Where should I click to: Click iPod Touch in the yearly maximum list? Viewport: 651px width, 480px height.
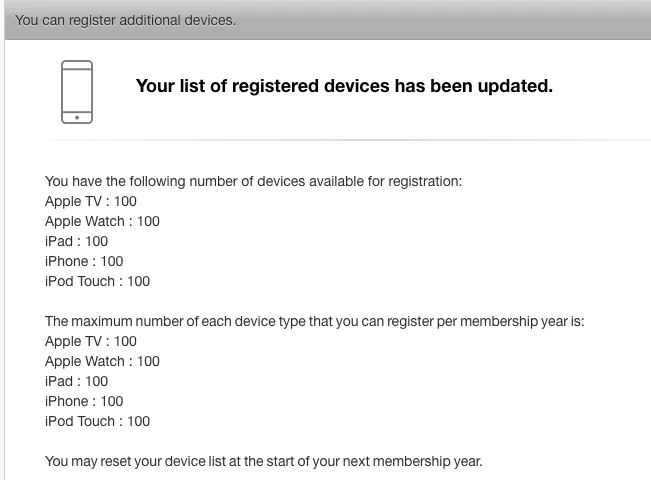click(x=97, y=421)
